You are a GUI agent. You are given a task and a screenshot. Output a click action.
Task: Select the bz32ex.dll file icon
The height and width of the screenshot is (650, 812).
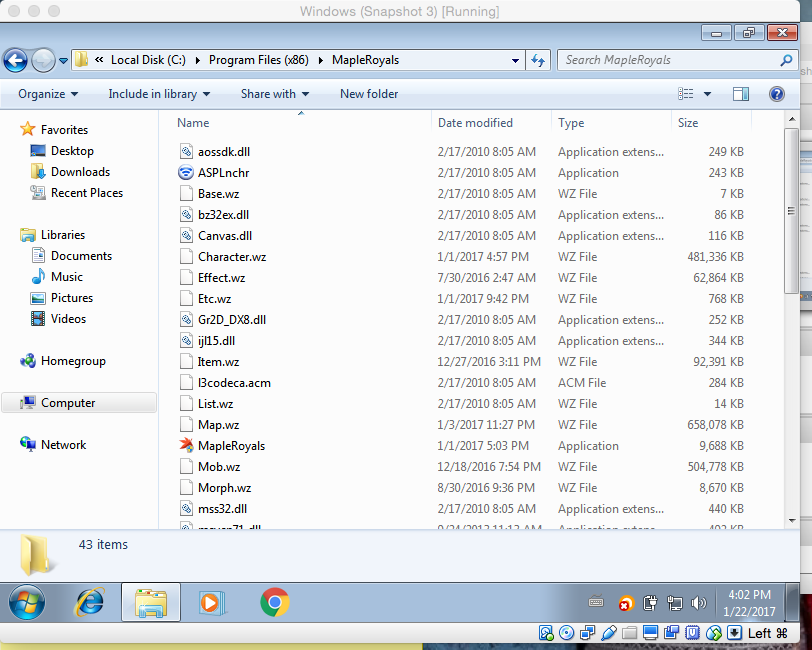186,214
